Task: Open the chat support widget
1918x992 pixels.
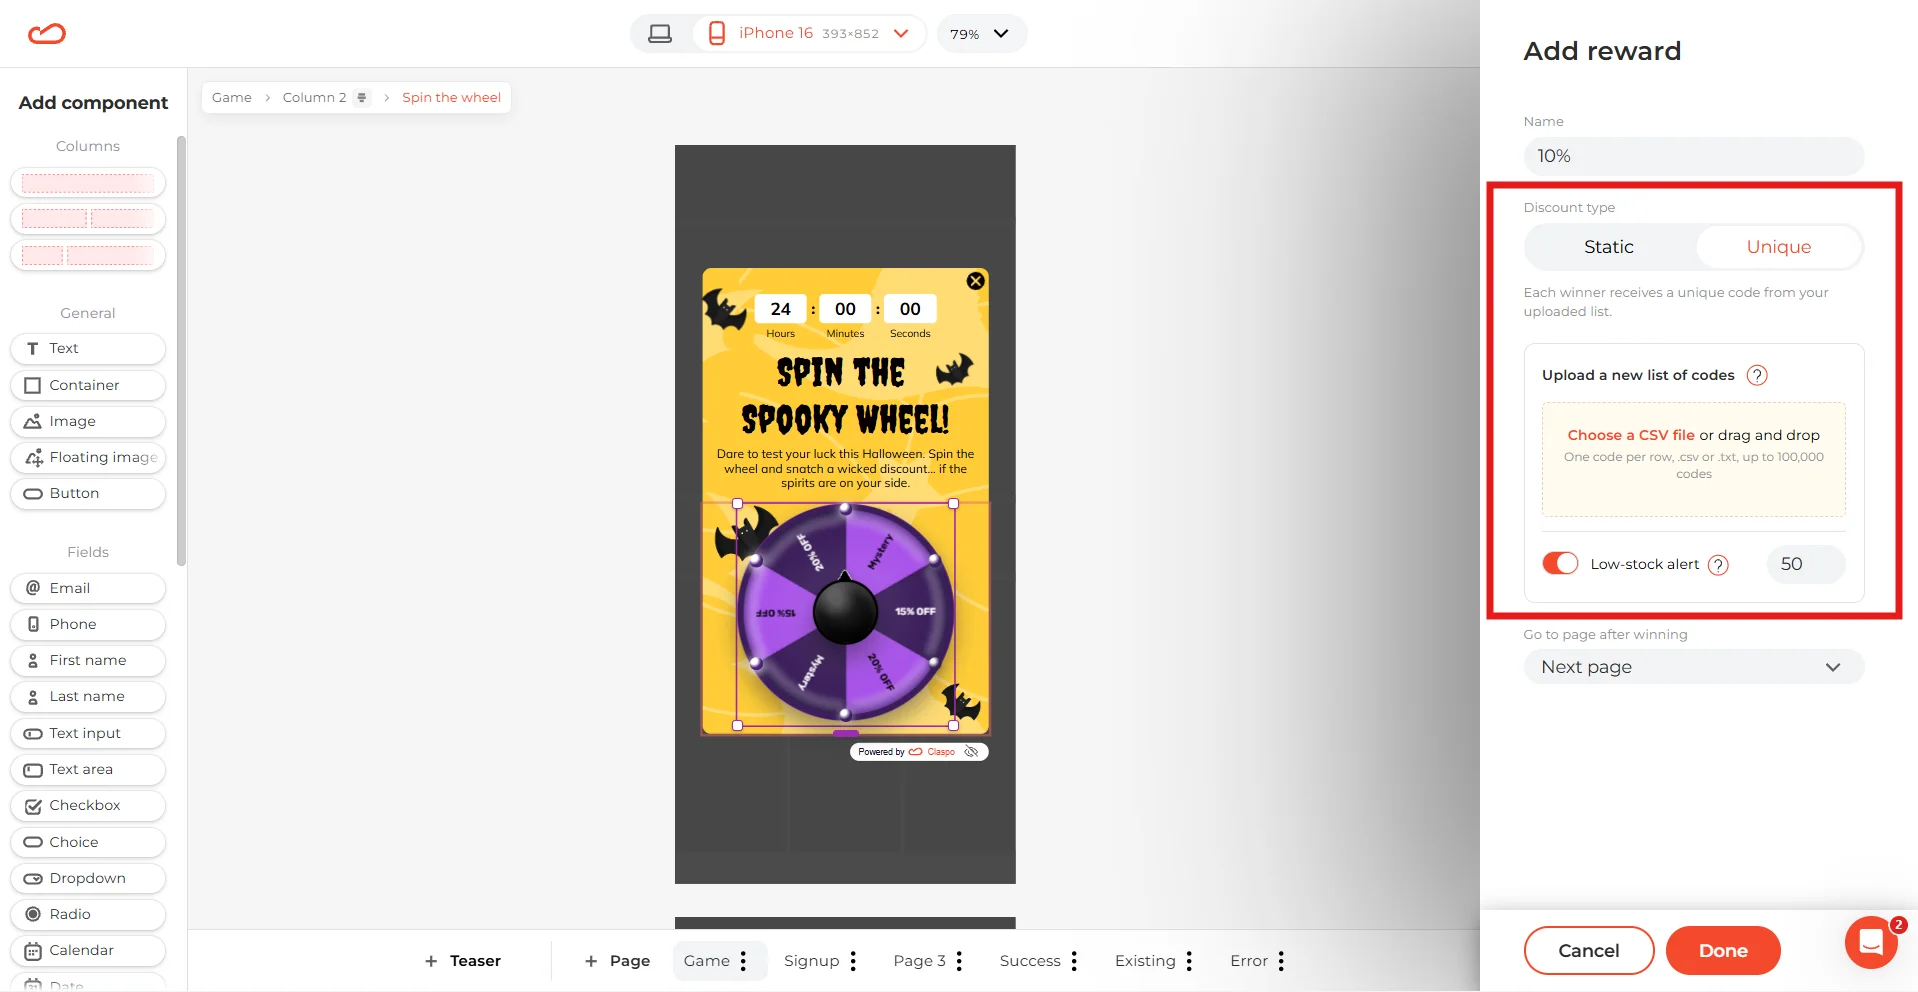Action: pos(1871,942)
